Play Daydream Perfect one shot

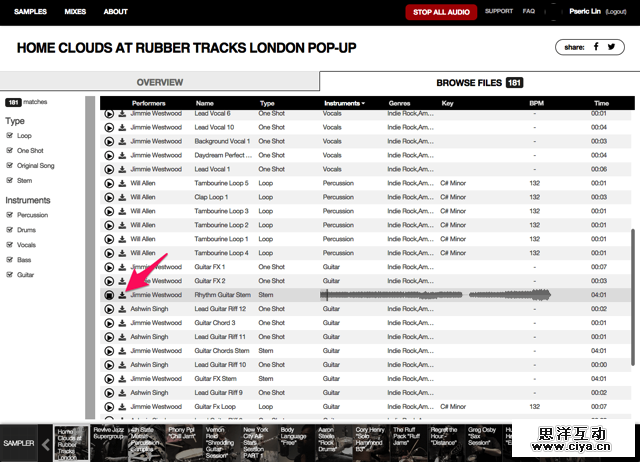point(109,155)
